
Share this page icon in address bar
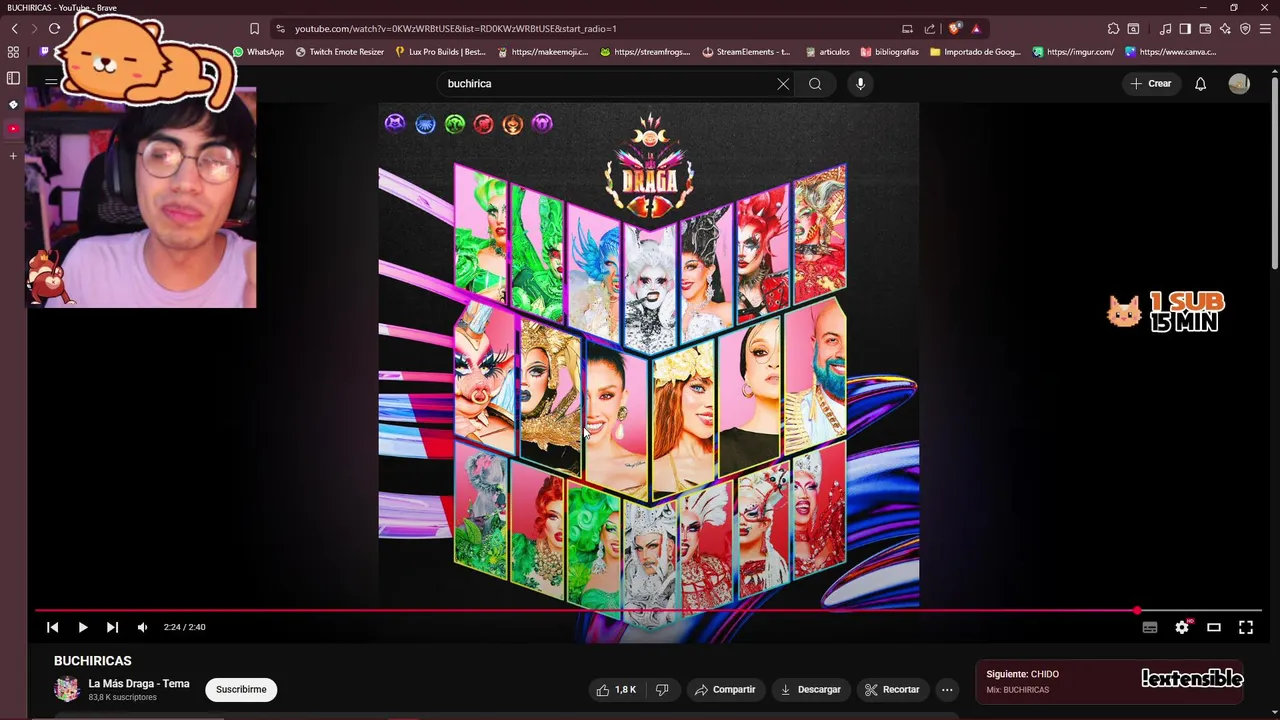click(930, 29)
